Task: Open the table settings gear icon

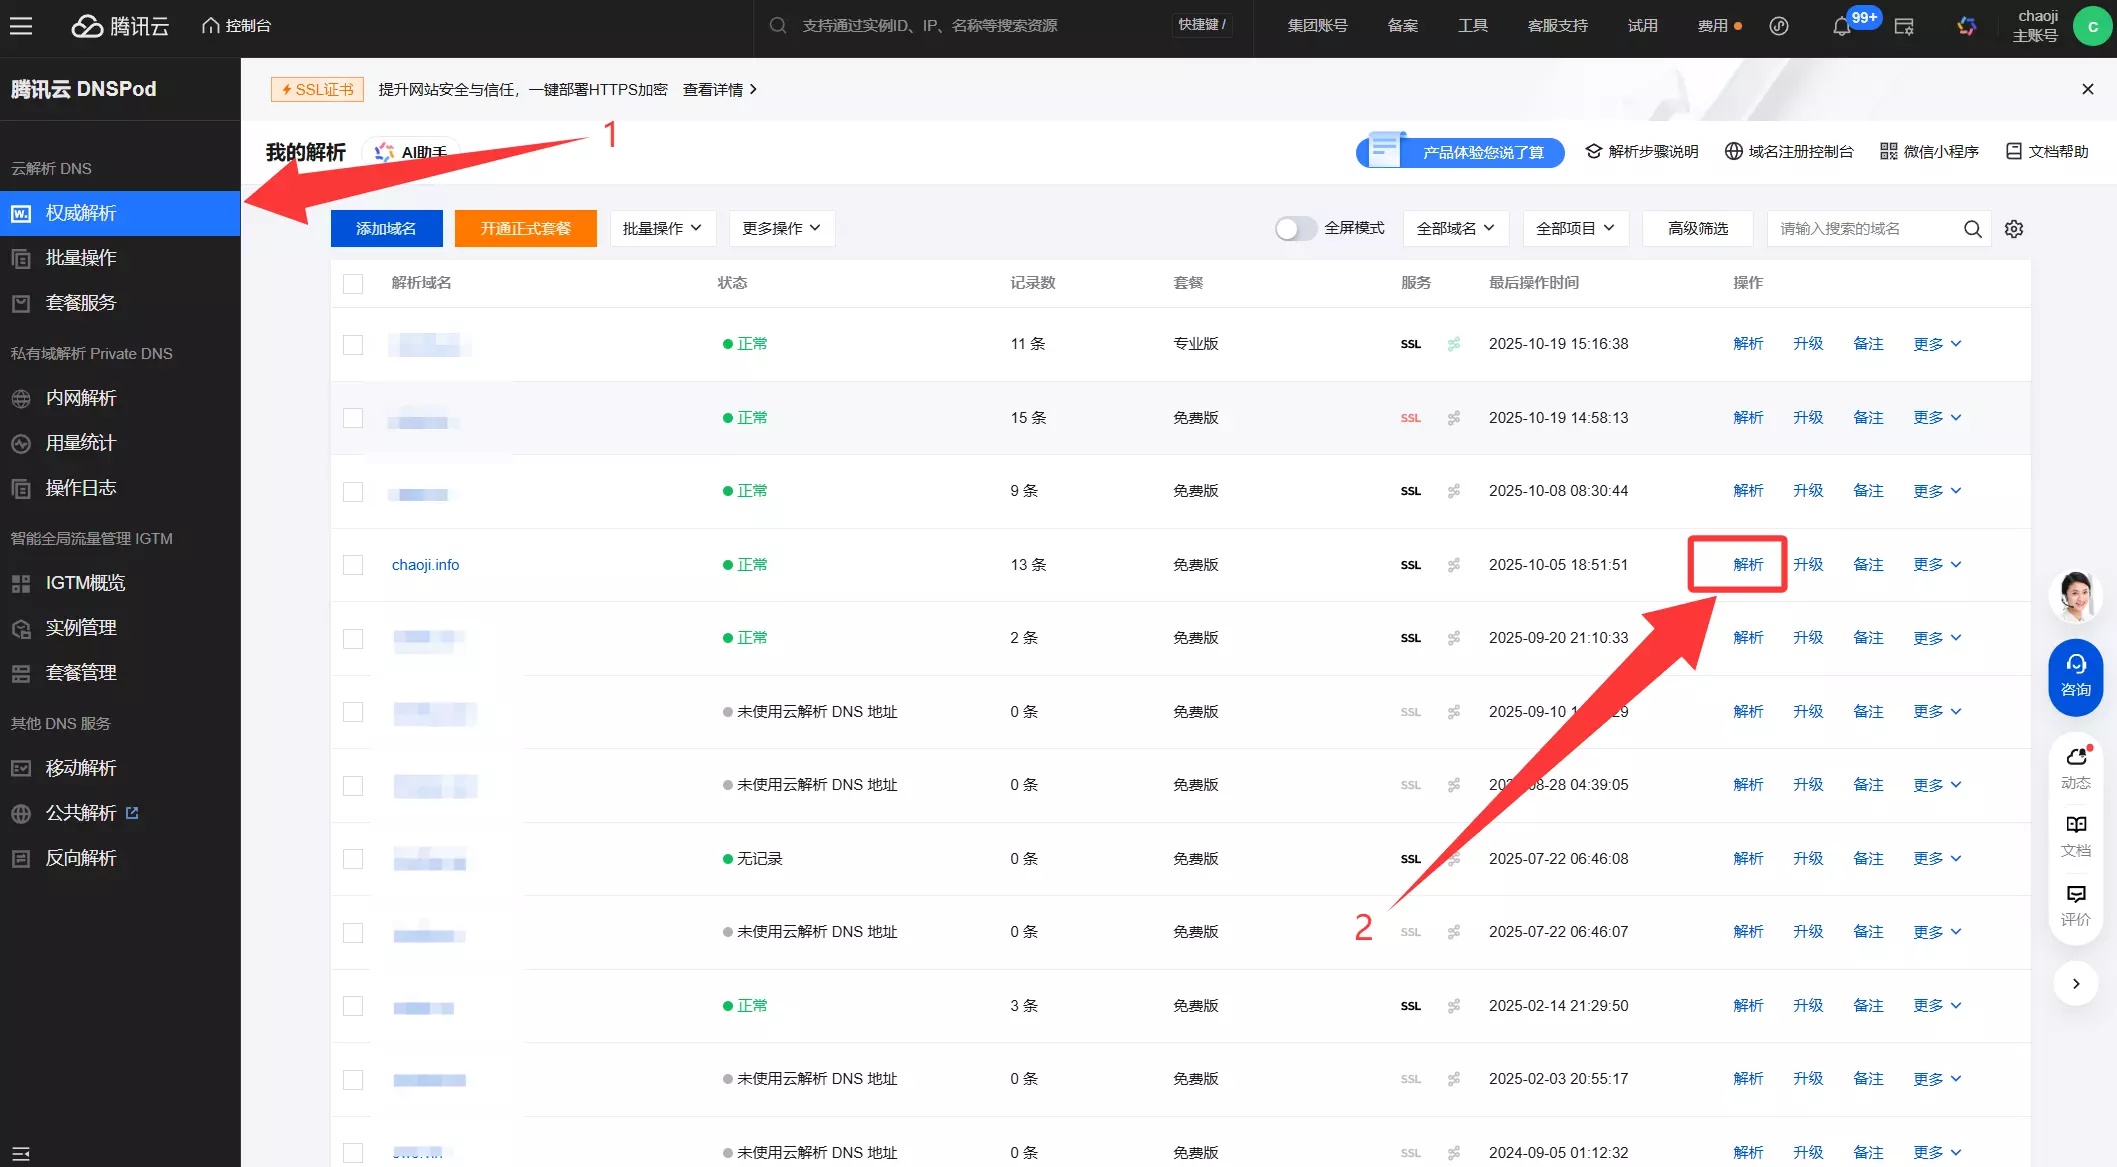Action: click(2013, 228)
